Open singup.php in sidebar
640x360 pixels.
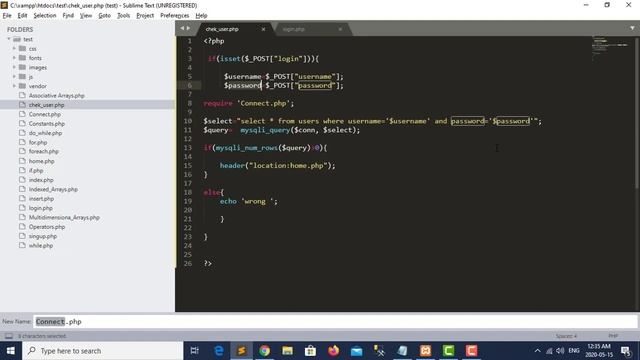42,236
